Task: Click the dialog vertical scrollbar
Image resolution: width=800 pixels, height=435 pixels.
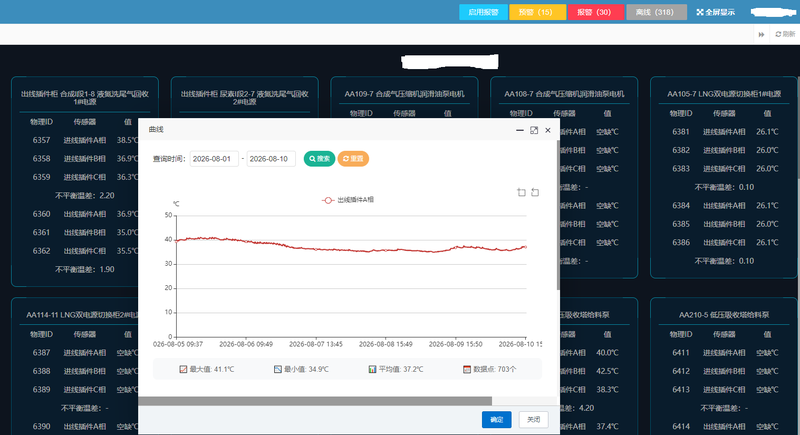Action: click(558, 214)
